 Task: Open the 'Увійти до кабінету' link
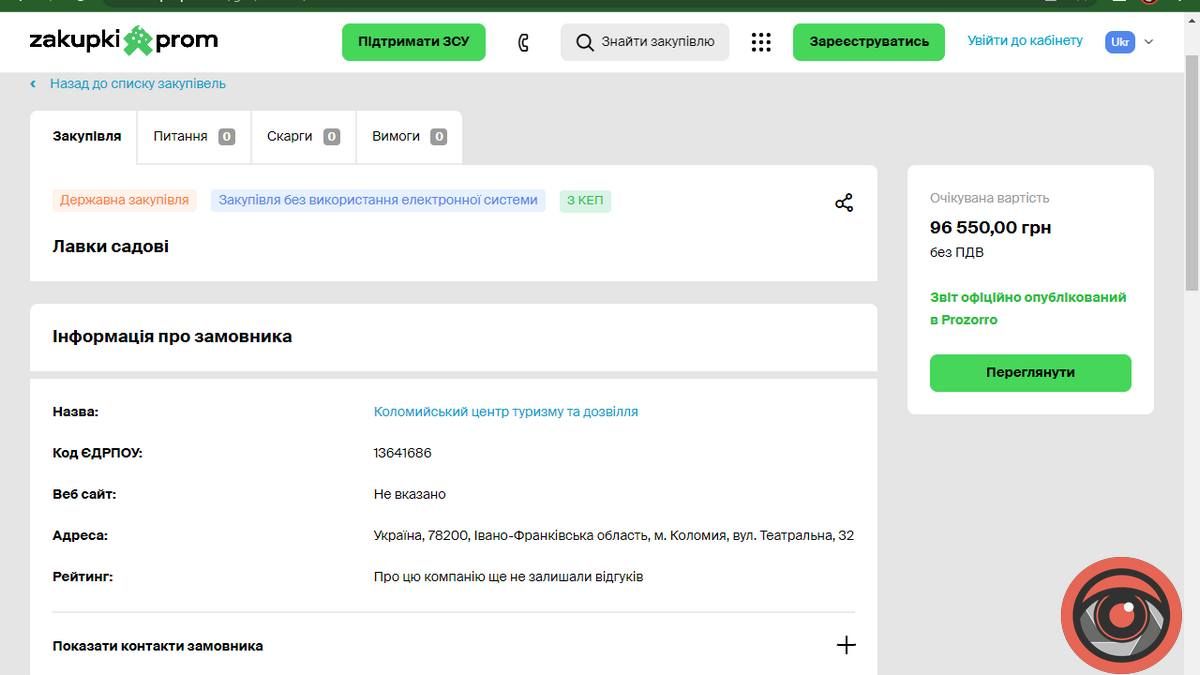pyautogui.click(x=1025, y=41)
